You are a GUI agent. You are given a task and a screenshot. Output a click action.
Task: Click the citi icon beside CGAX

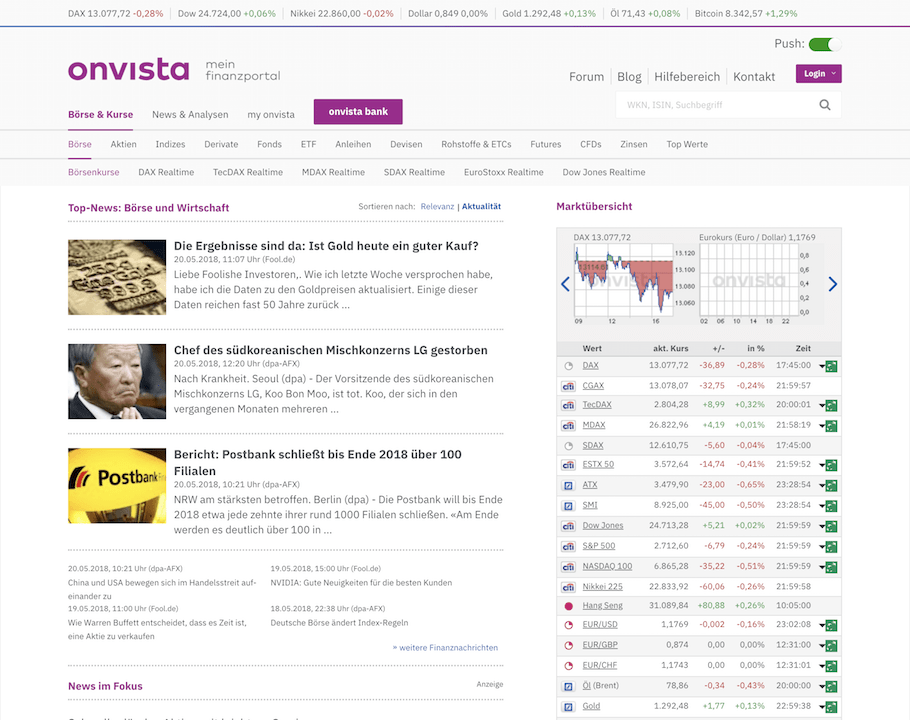coord(569,386)
